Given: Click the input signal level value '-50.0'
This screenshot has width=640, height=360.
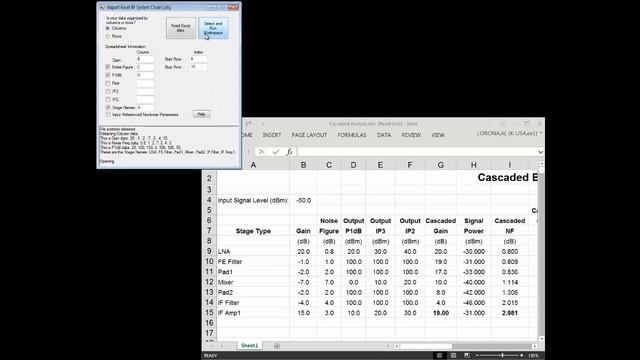Looking at the screenshot, I should (303, 200).
